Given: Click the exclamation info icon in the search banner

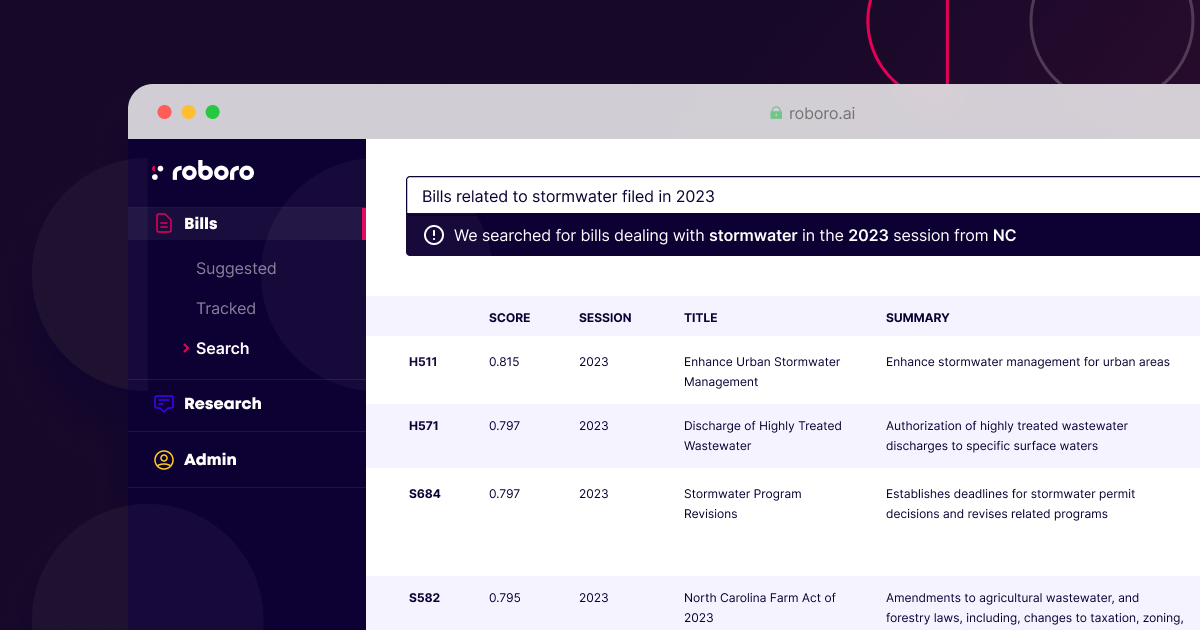Looking at the screenshot, I should 432,235.
